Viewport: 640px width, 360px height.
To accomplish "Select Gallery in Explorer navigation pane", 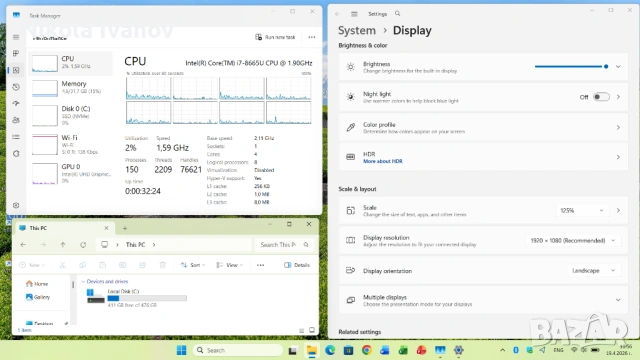I will pyautogui.click(x=38, y=297).
